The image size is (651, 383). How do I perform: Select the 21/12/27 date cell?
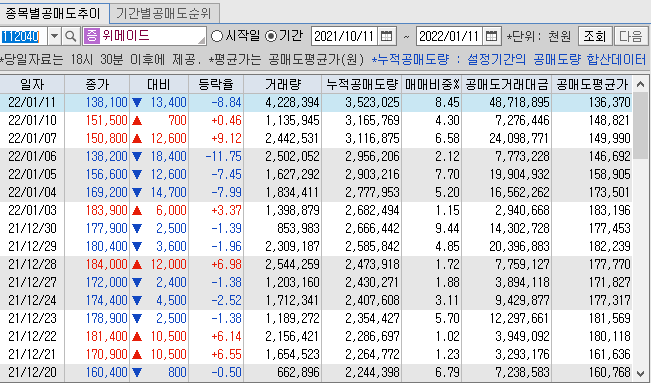pos(32,282)
